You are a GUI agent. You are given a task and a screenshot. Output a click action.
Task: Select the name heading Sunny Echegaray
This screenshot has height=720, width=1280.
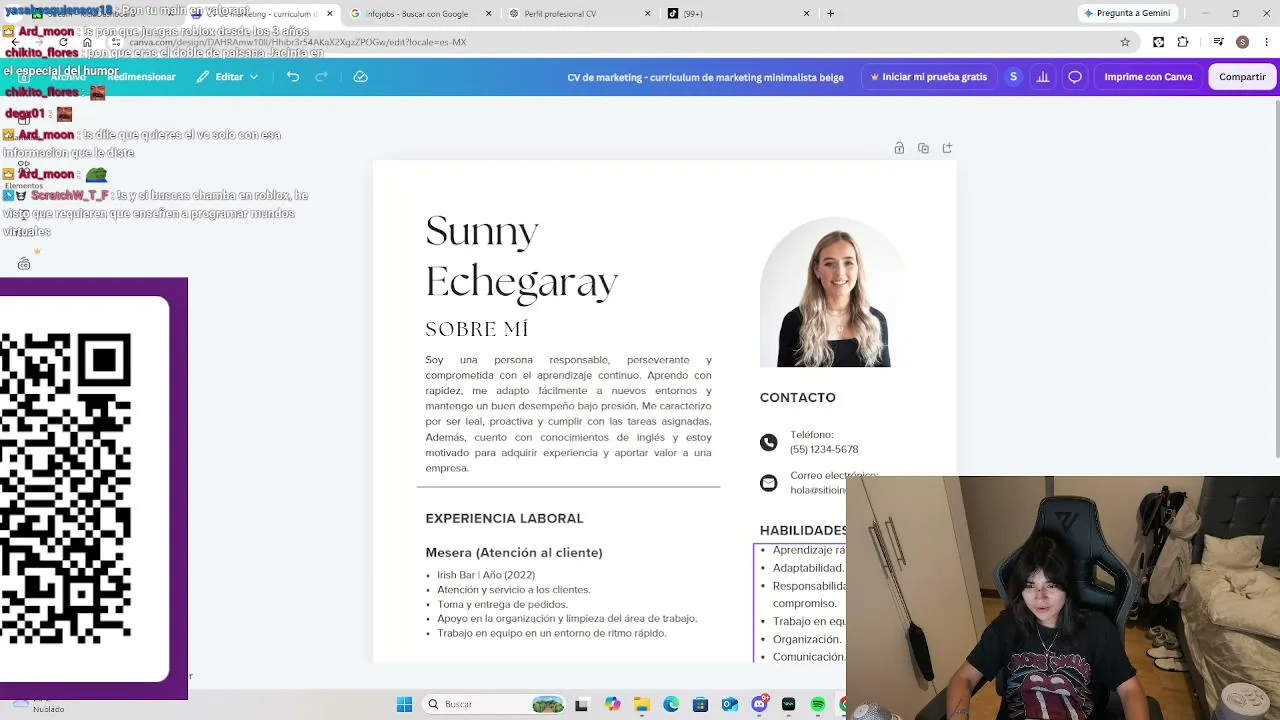[522, 257]
